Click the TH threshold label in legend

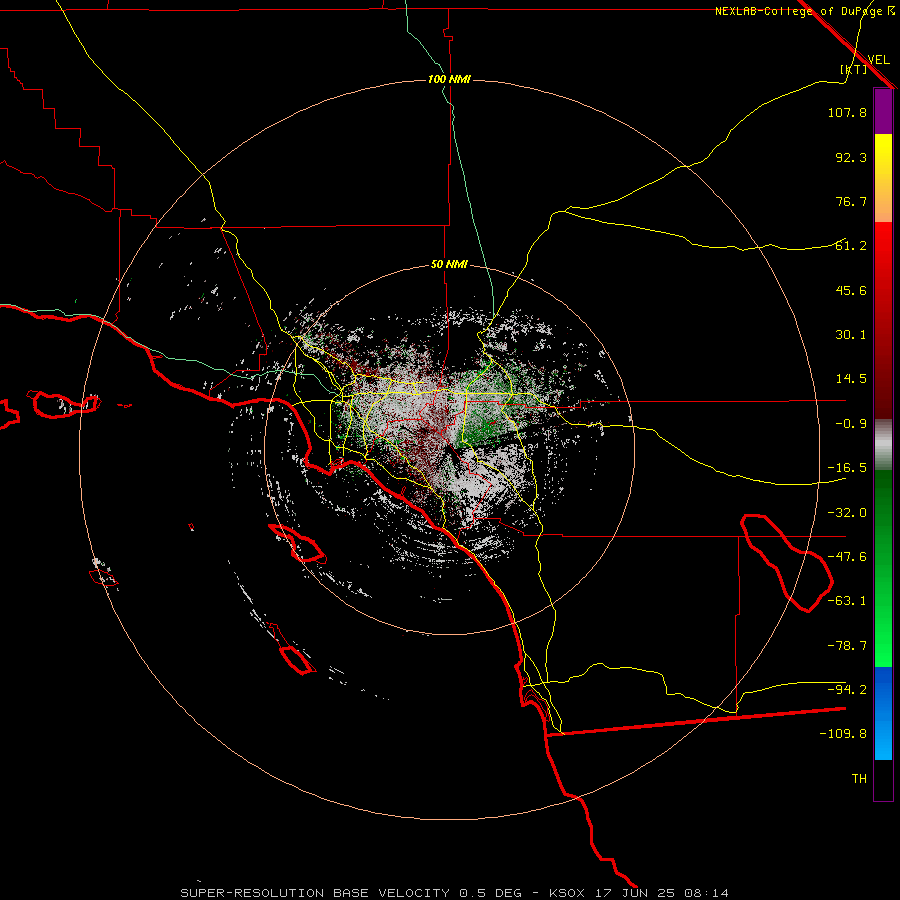coord(859,779)
